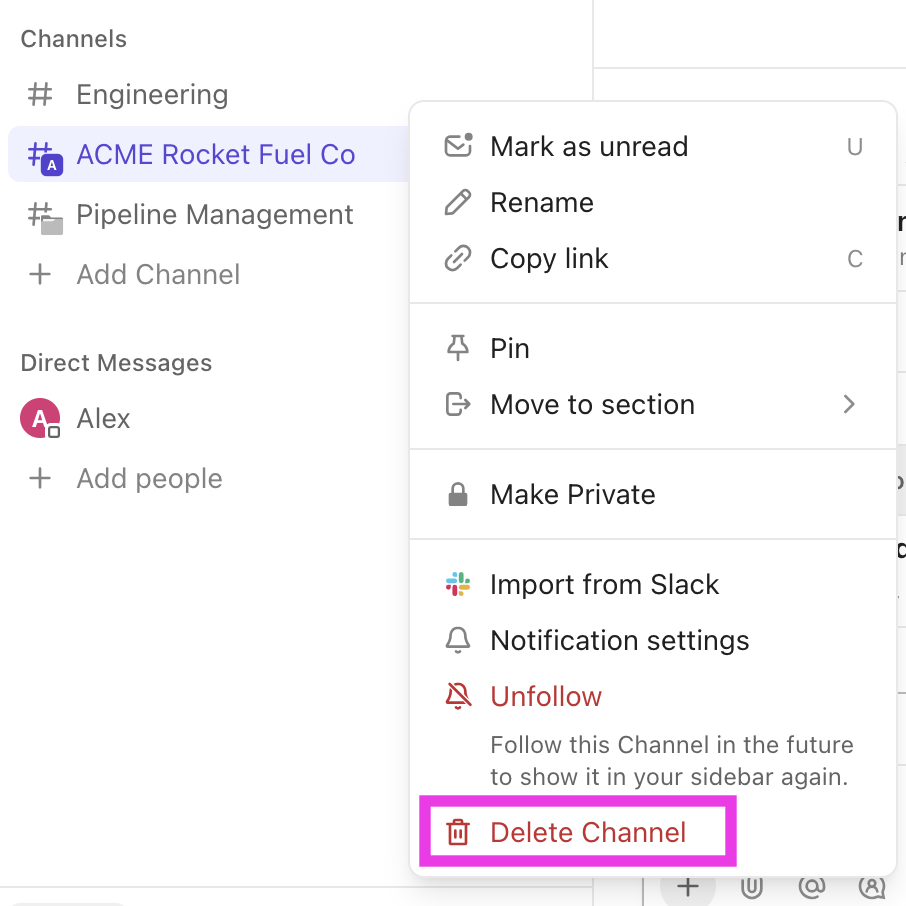Click the pushpin icon to pin channel
This screenshot has height=906, width=906.
458,349
